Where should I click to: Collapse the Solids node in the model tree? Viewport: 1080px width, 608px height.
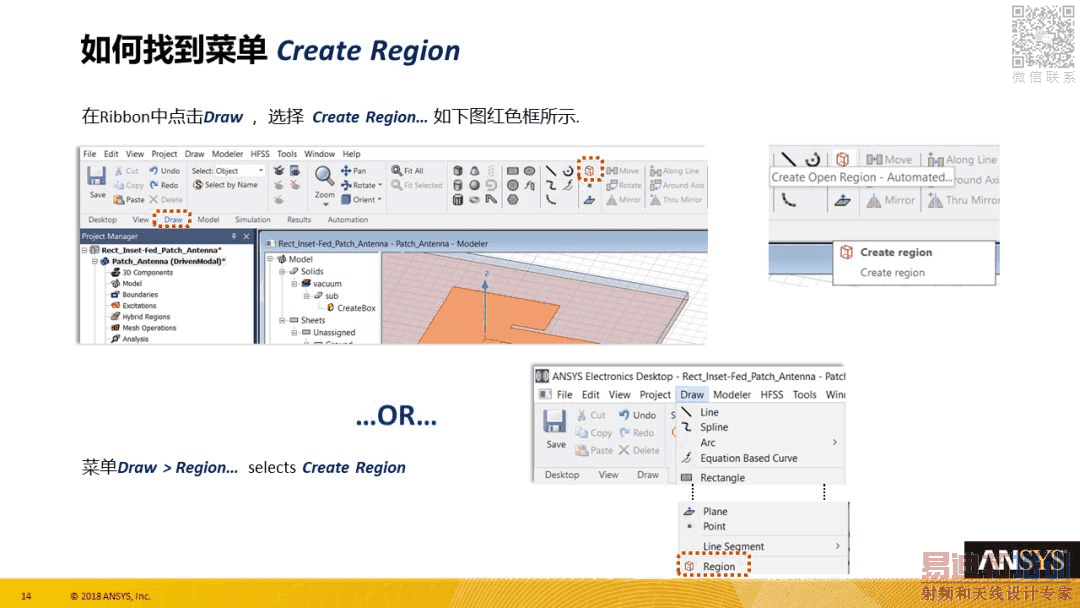coord(282,271)
